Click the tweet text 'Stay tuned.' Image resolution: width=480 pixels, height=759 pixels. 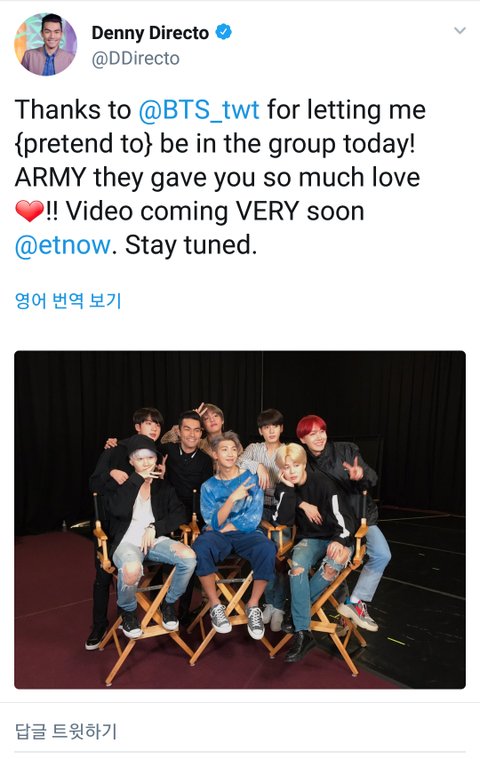point(191,245)
